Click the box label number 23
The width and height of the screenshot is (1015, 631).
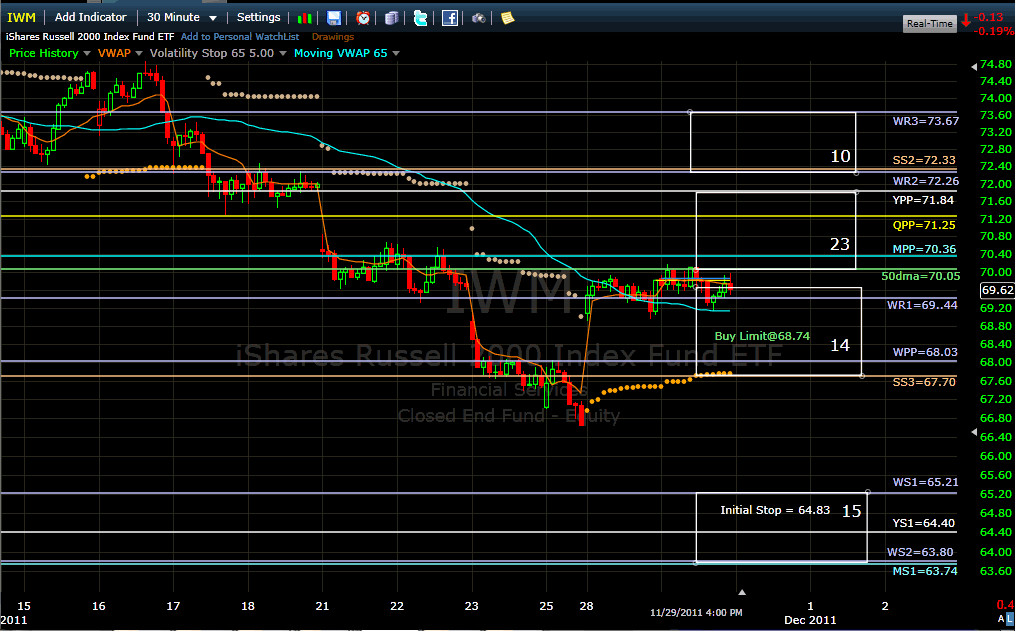(840, 244)
